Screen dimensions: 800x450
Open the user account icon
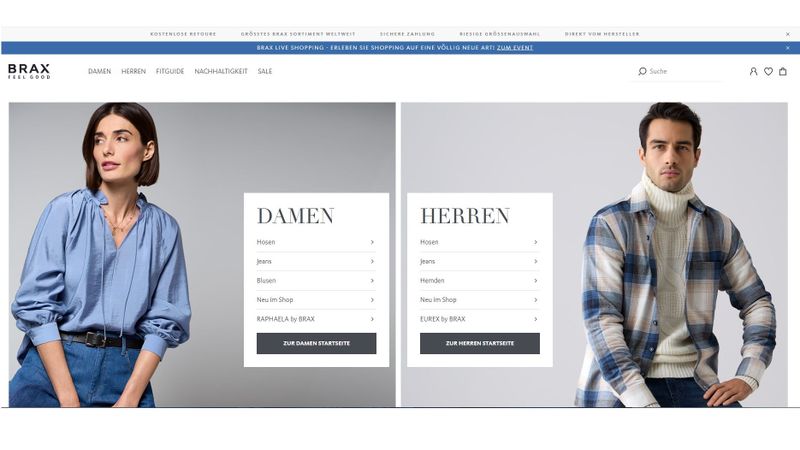coord(753,71)
